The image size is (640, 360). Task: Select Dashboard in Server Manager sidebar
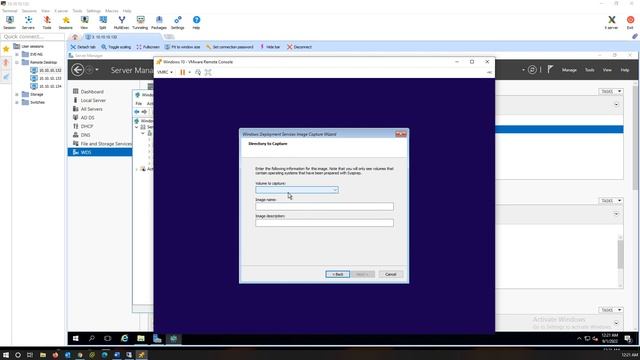tap(92, 92)
